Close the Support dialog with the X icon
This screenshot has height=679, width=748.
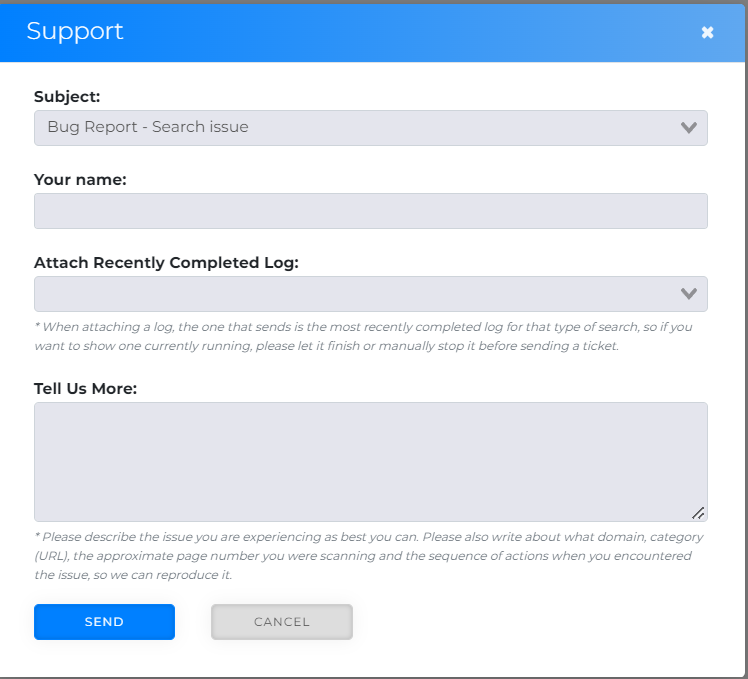coord(707,32)
